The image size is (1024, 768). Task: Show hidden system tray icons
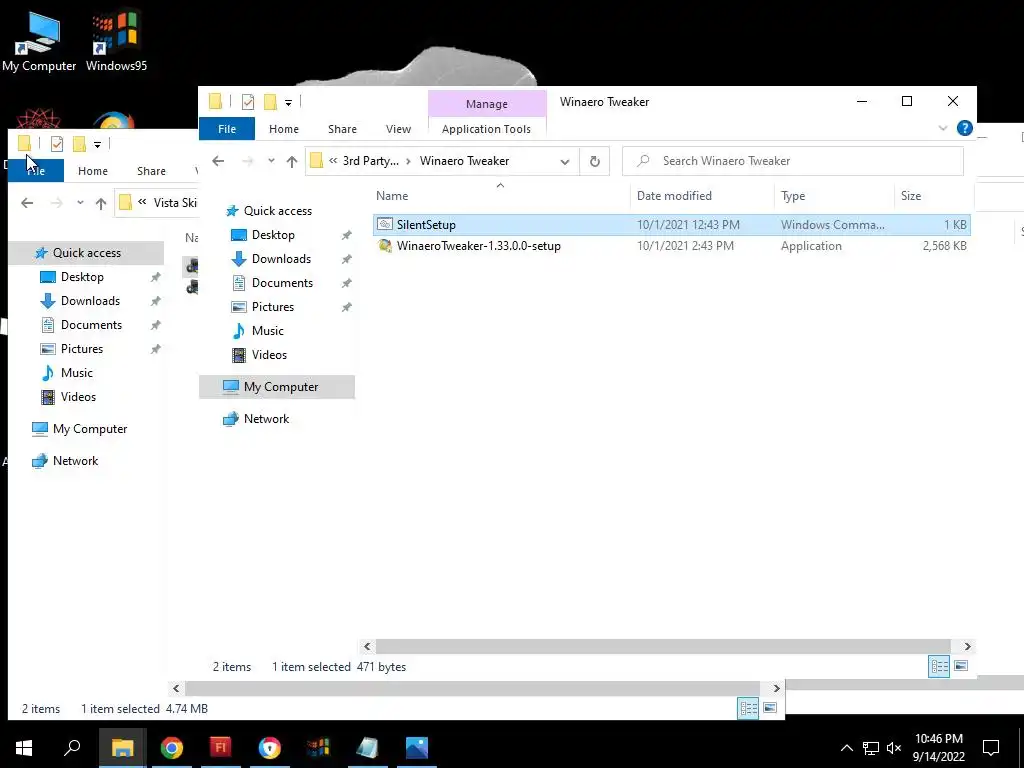coord(846,748)
